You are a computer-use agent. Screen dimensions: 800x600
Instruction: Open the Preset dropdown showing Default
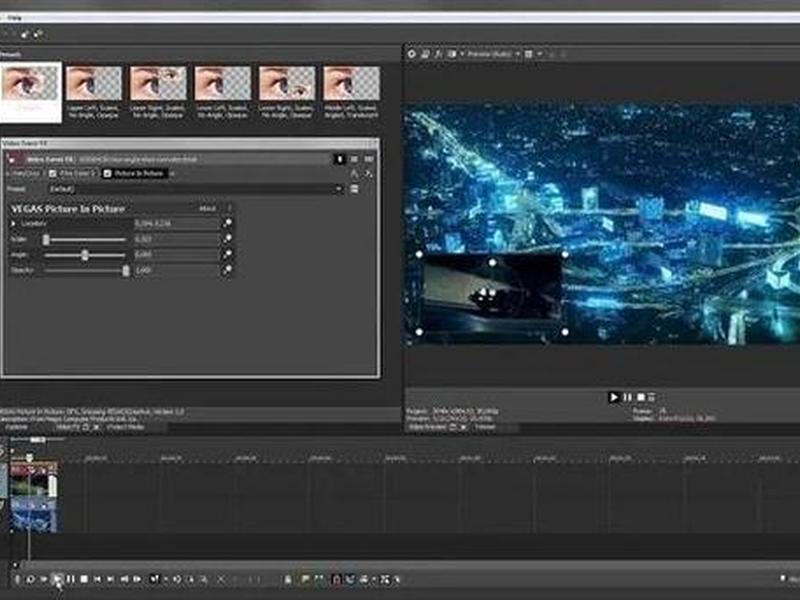[x=196, y=189]
